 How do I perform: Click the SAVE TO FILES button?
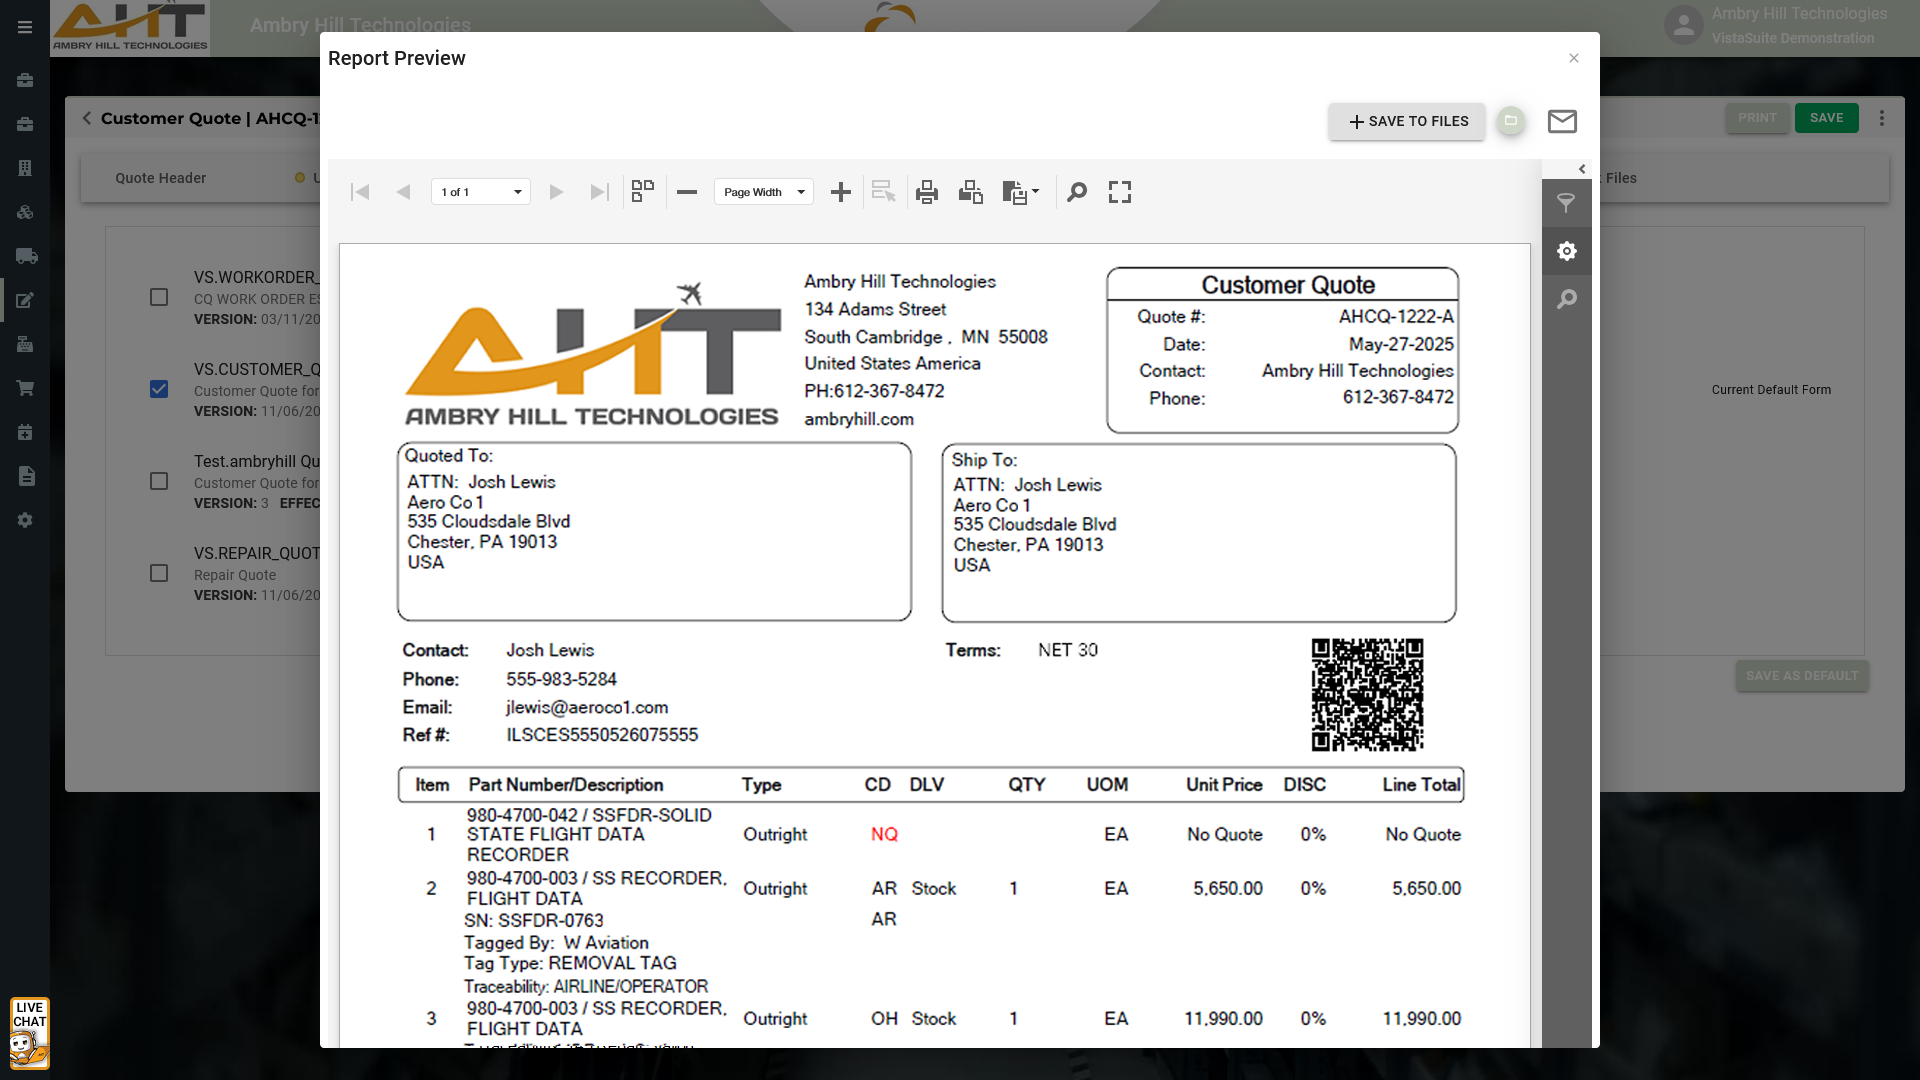(x=1407, y=121)
